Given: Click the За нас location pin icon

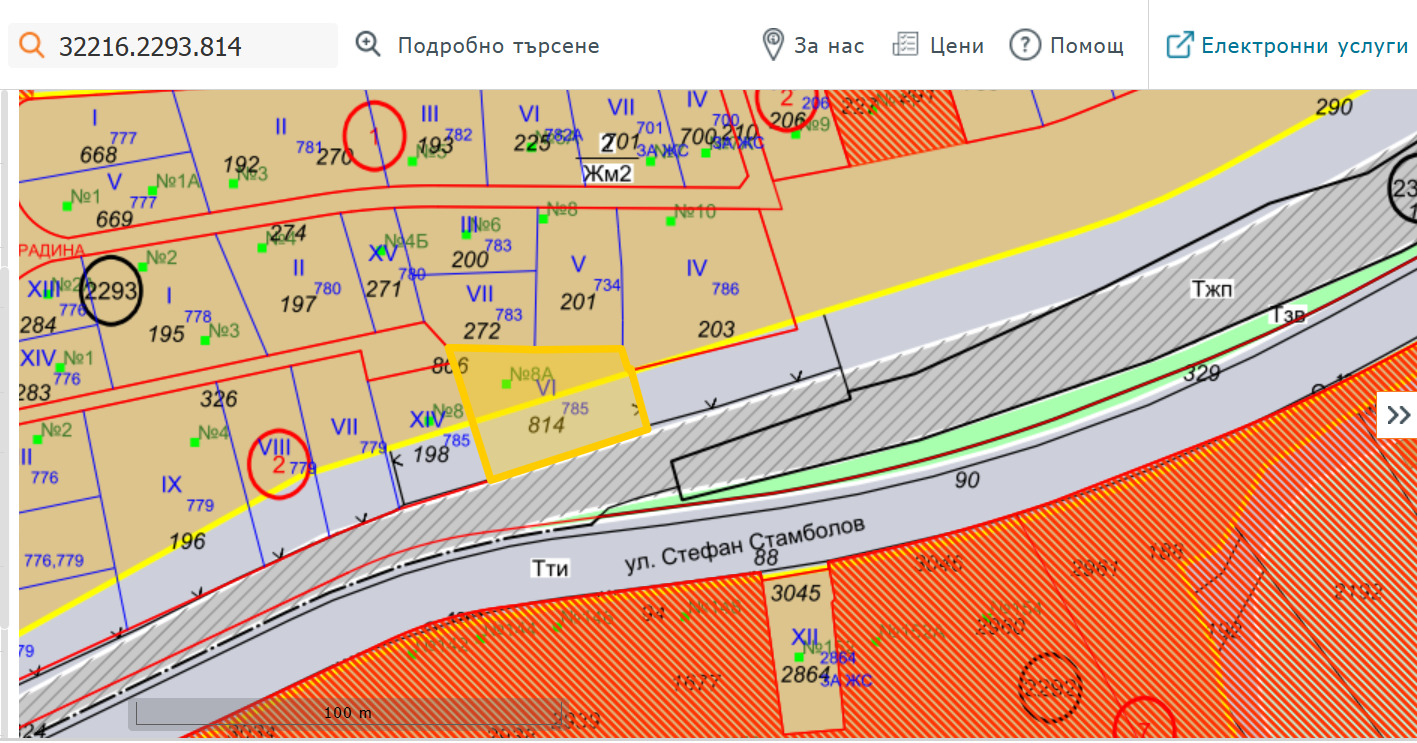Looking at the screenshot, I should (x=773, y=45).
